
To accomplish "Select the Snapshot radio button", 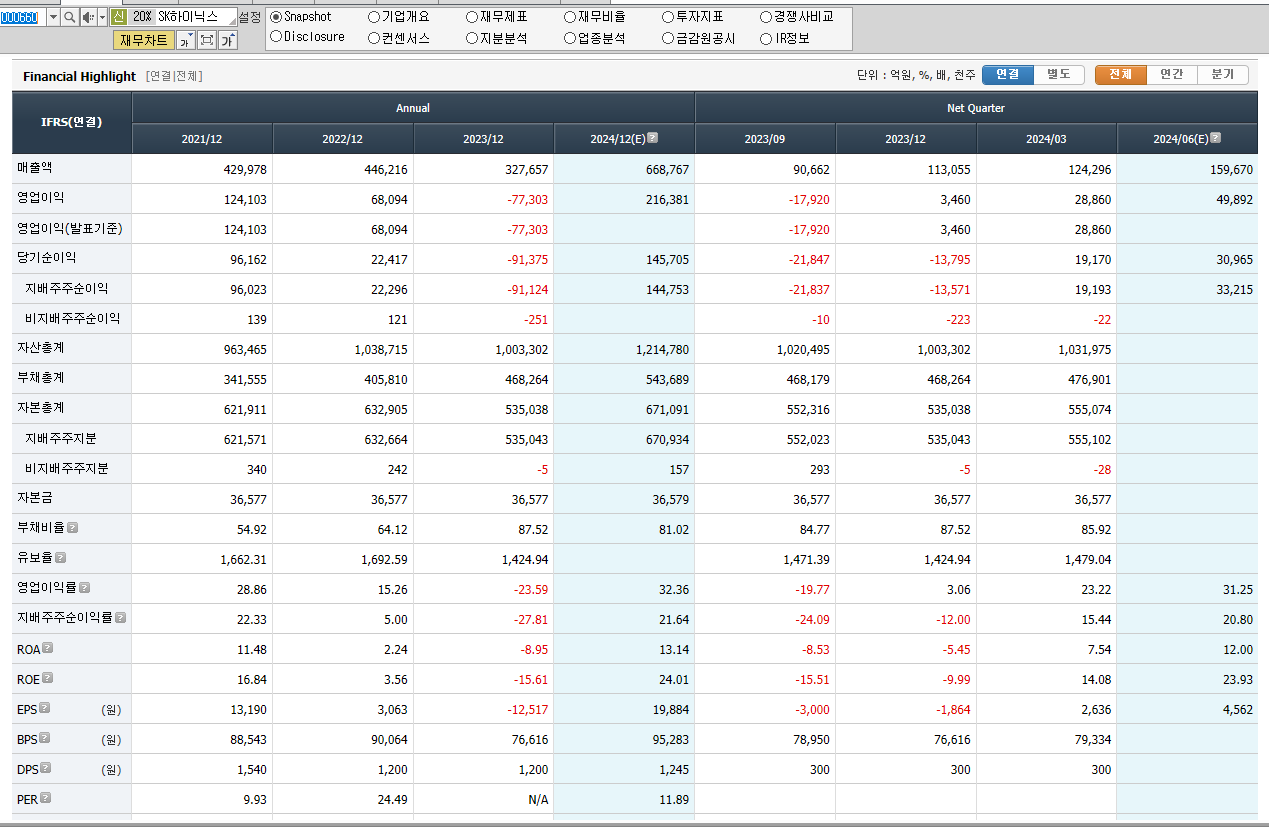I will (x=276, y=17).
